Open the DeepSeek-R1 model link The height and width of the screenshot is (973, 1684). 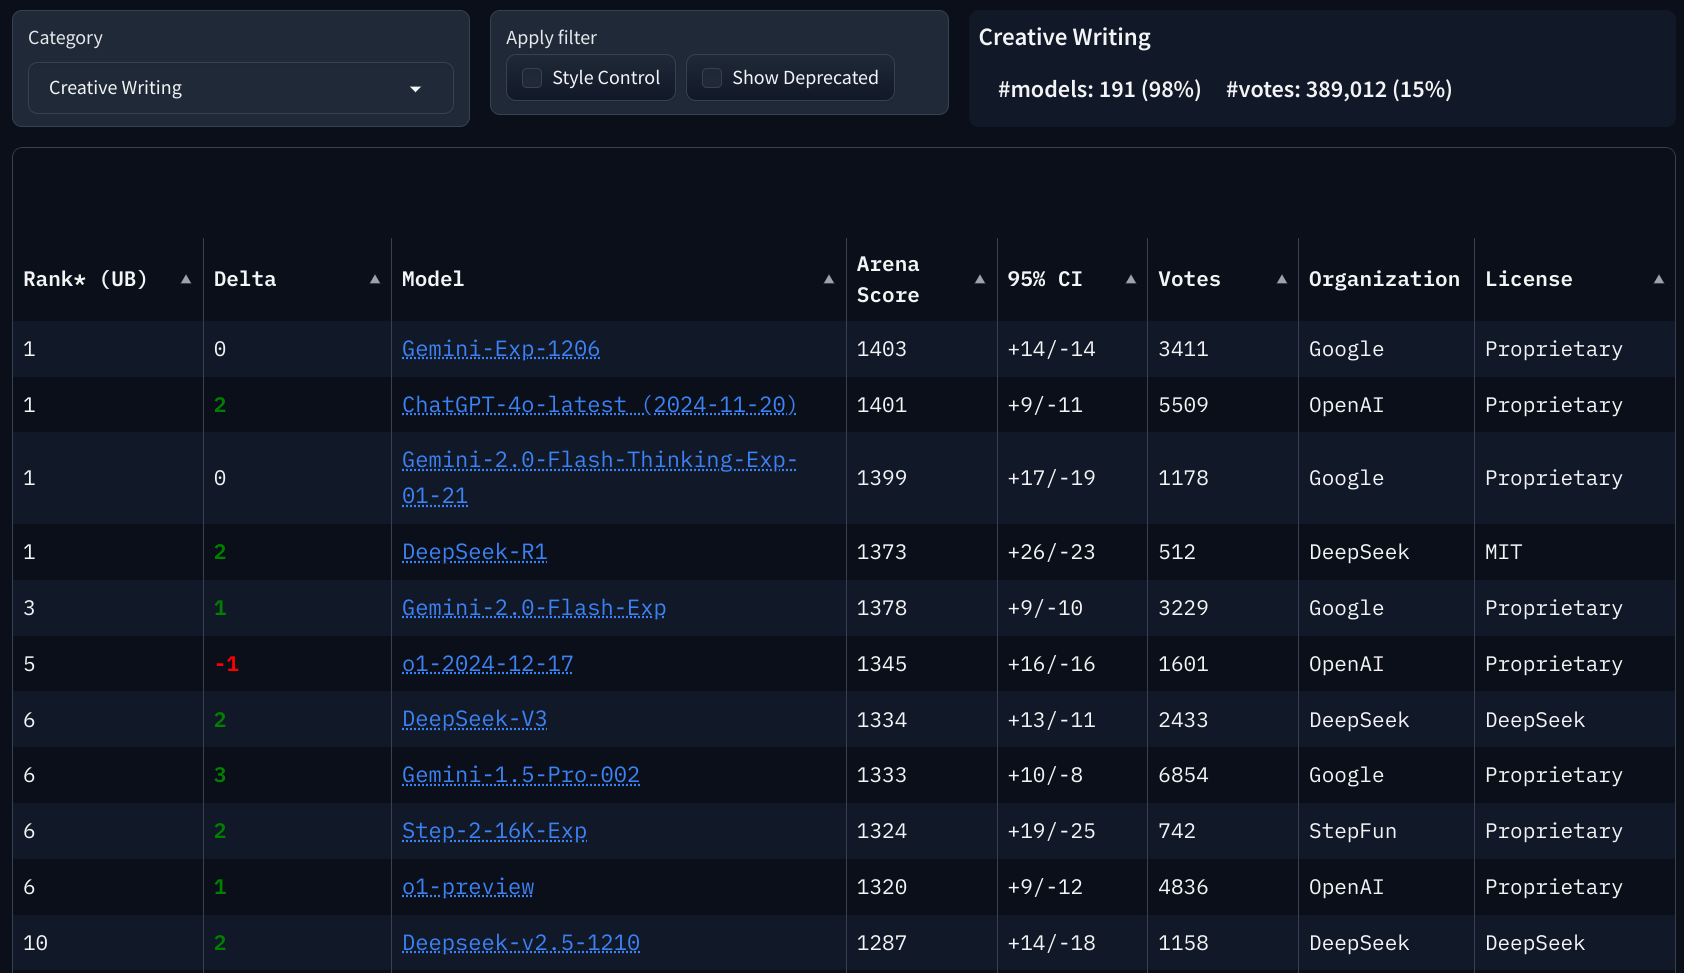click(474, 552)
